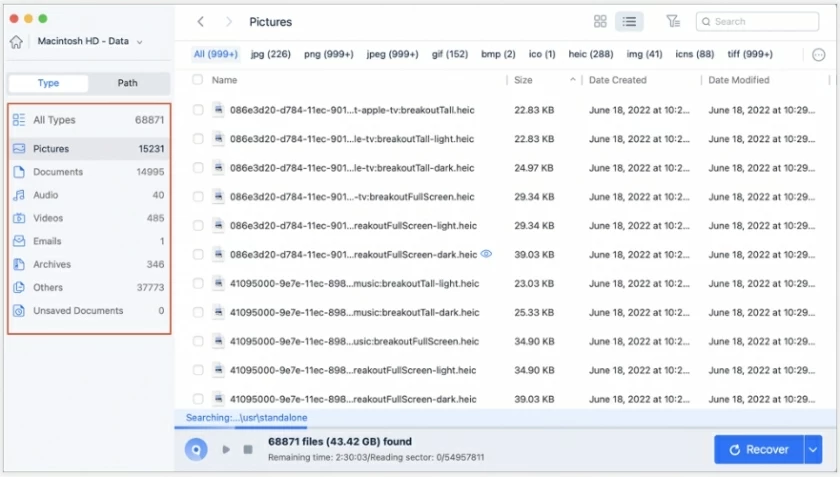Tick the select-all checkbox in header
This screenshot has height=477, width=840.
point(197,80)
